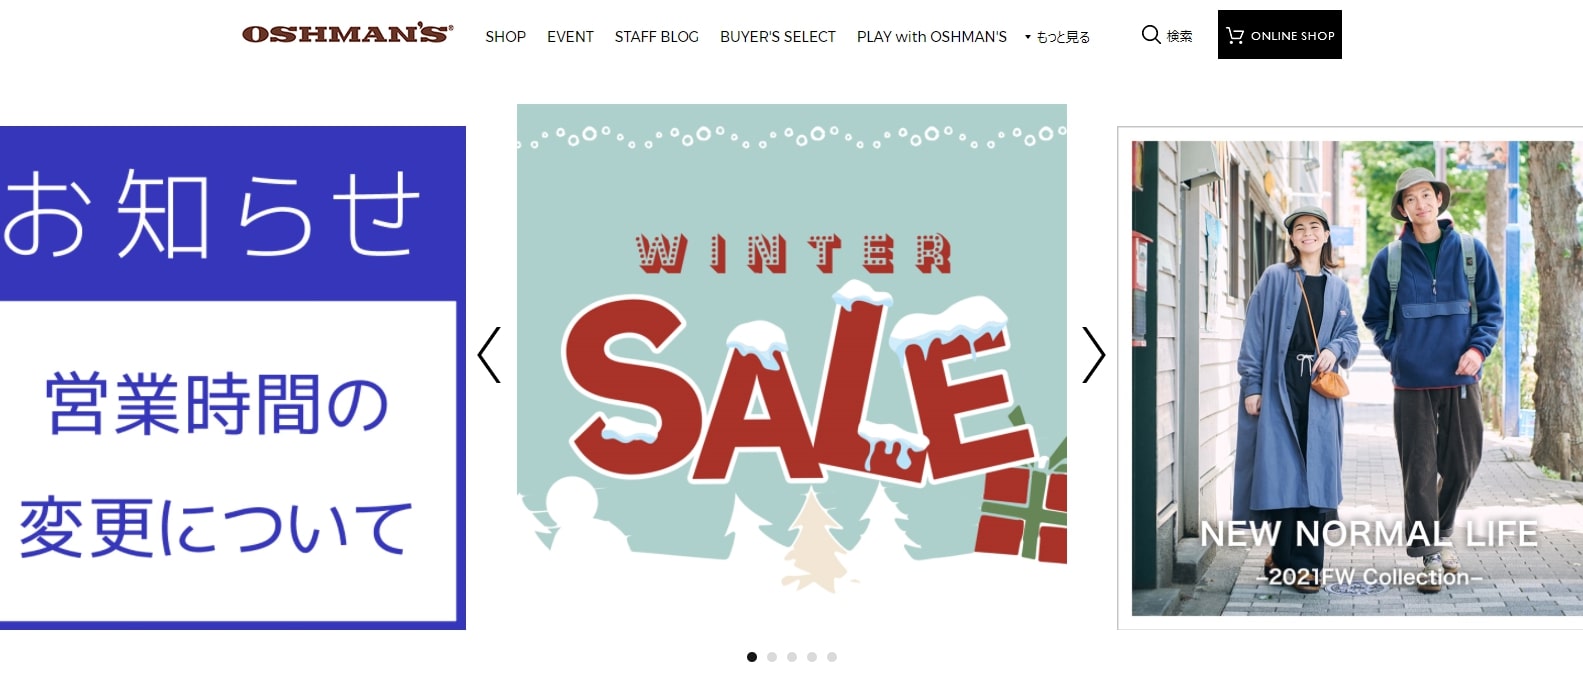The width and height of the screenshot is (1583, 700).
Task: Go to the EVENT page
Action: (570, 37)
